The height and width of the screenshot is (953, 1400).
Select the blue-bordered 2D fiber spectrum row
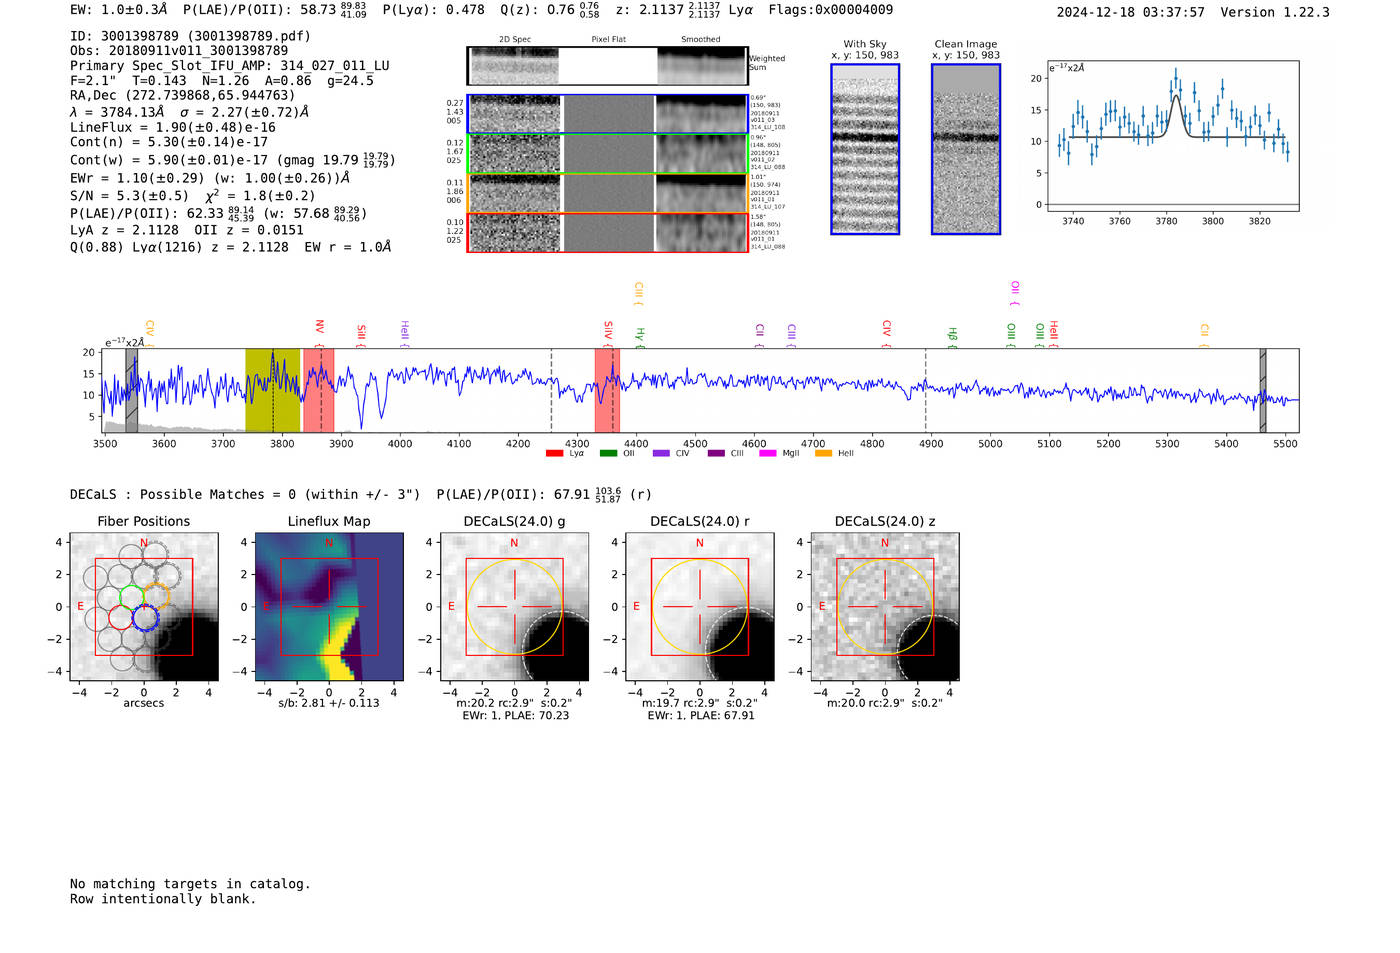607,114
